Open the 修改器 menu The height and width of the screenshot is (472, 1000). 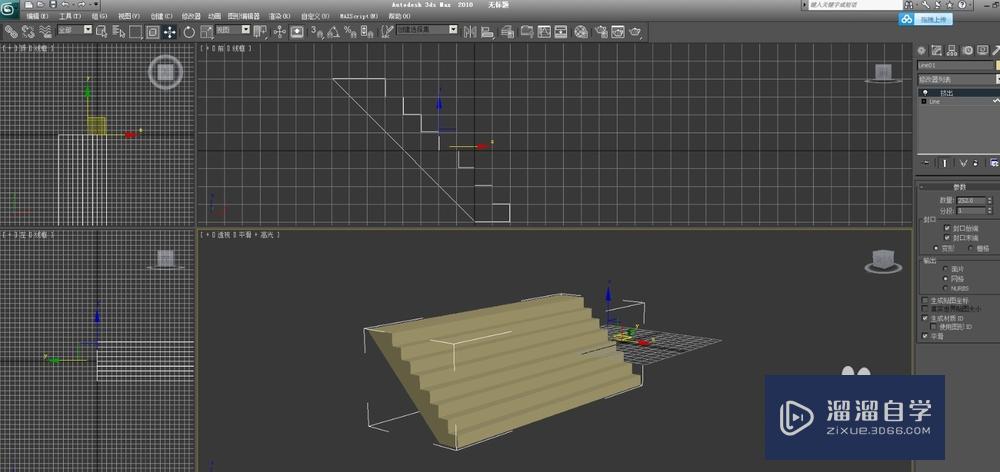pyautogui.click(x=191, y=16)
